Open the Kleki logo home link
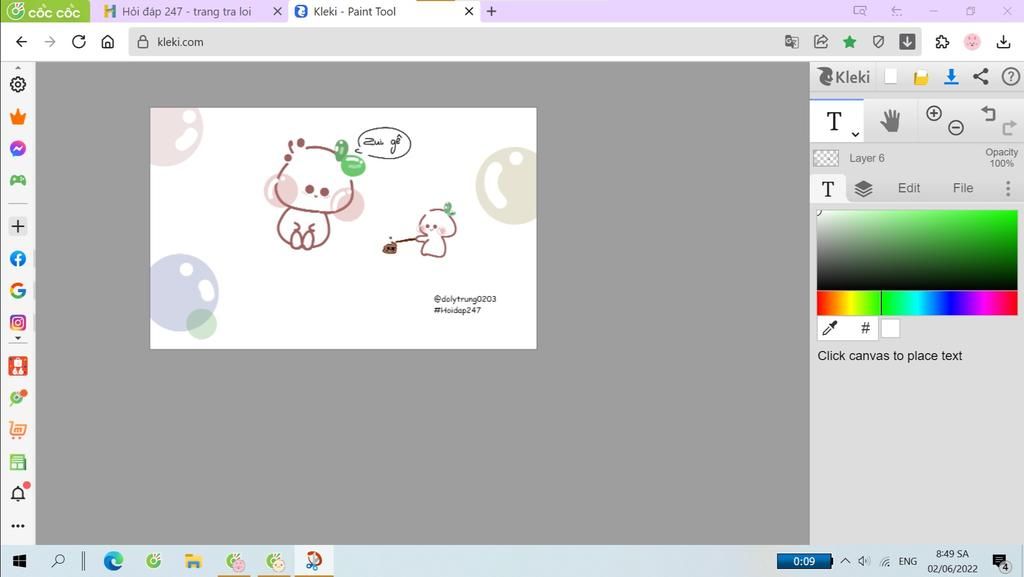The image size is (1024, 577). tap(844, 77)
